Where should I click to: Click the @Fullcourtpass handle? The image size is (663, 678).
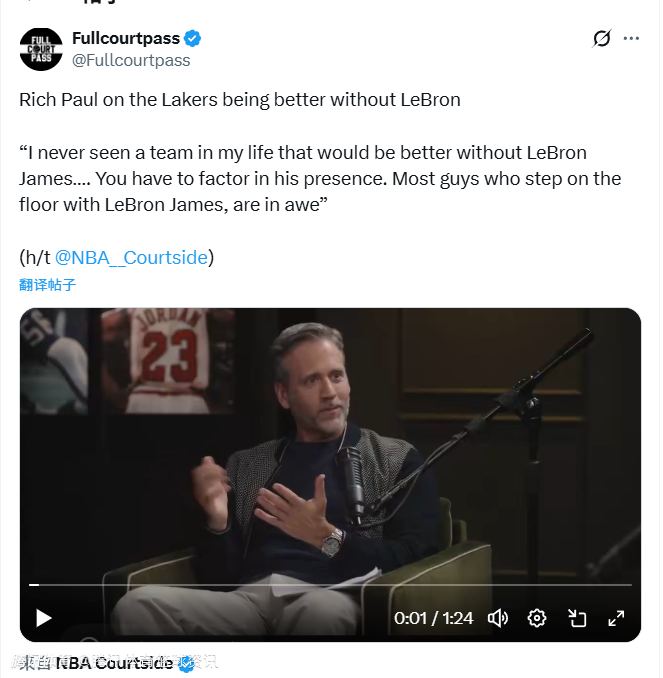(x=131, y=60)
